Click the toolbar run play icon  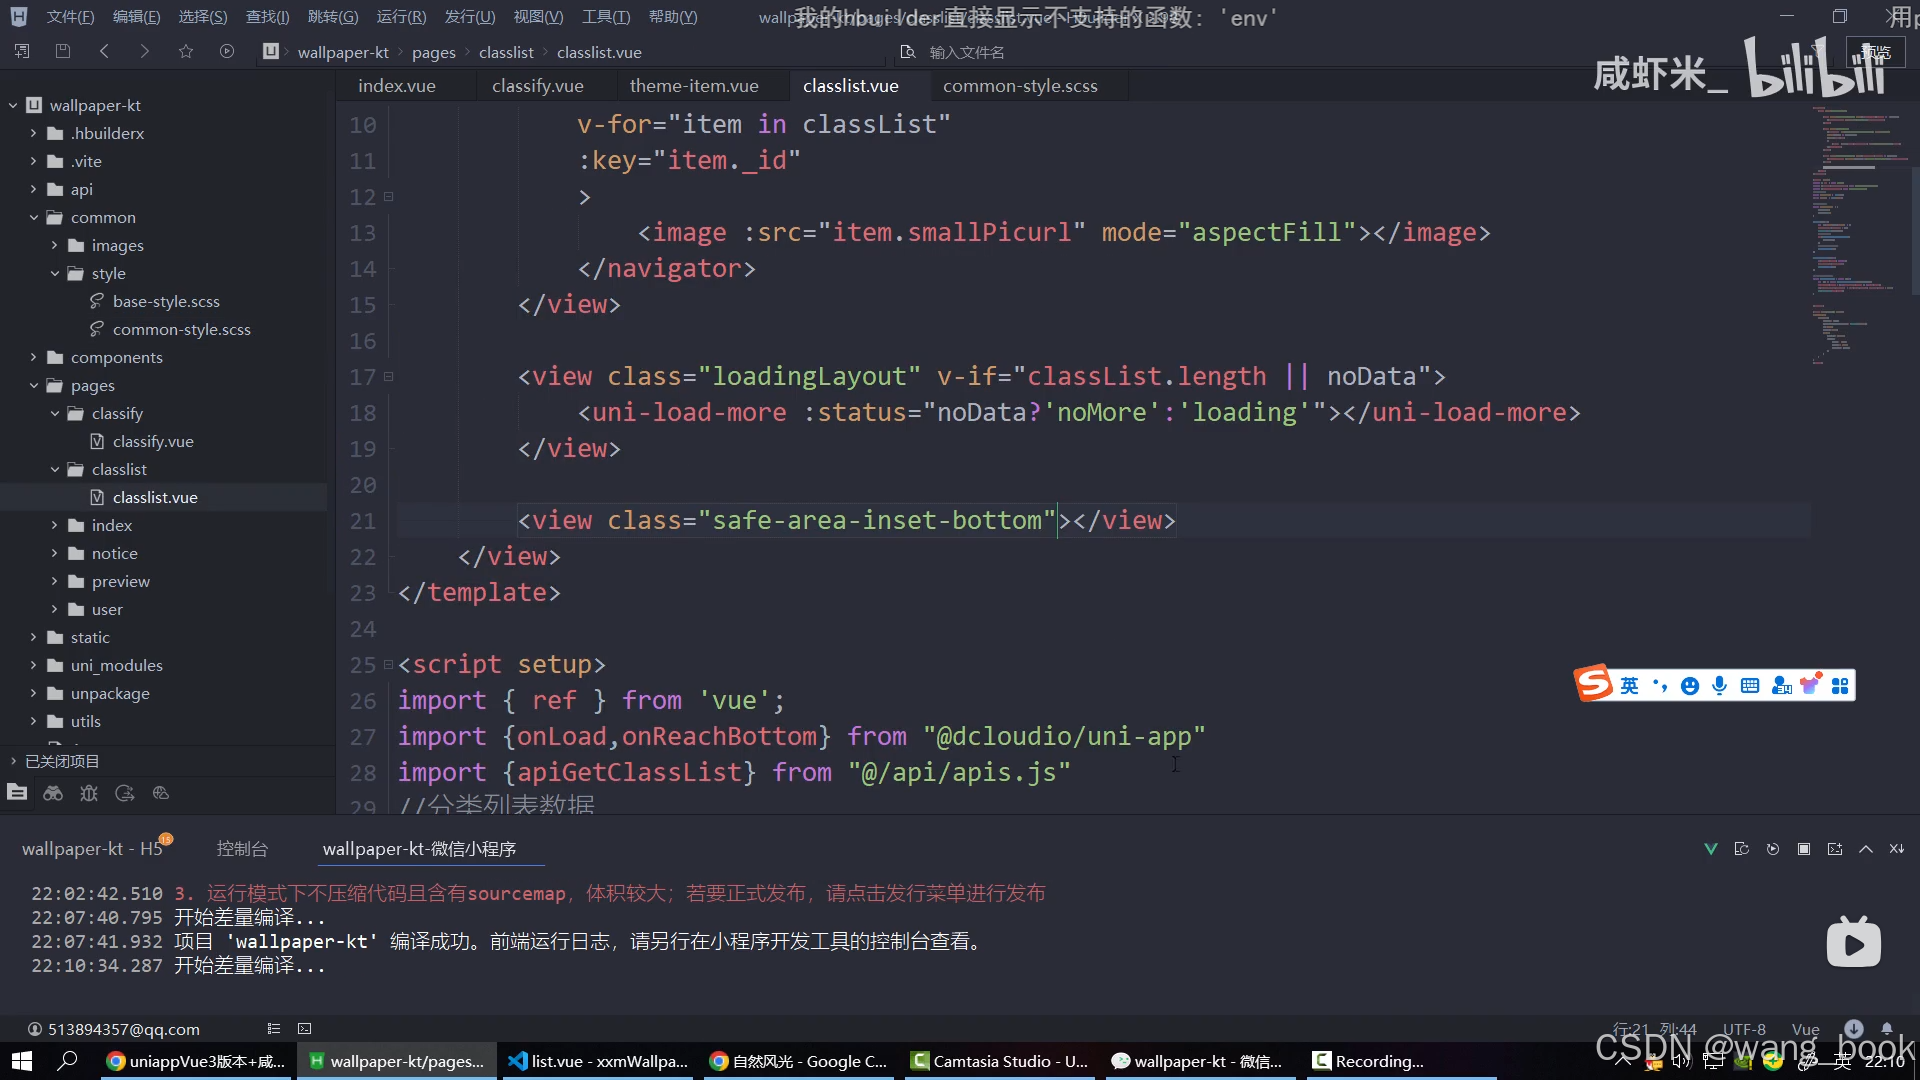click(227, 51)
